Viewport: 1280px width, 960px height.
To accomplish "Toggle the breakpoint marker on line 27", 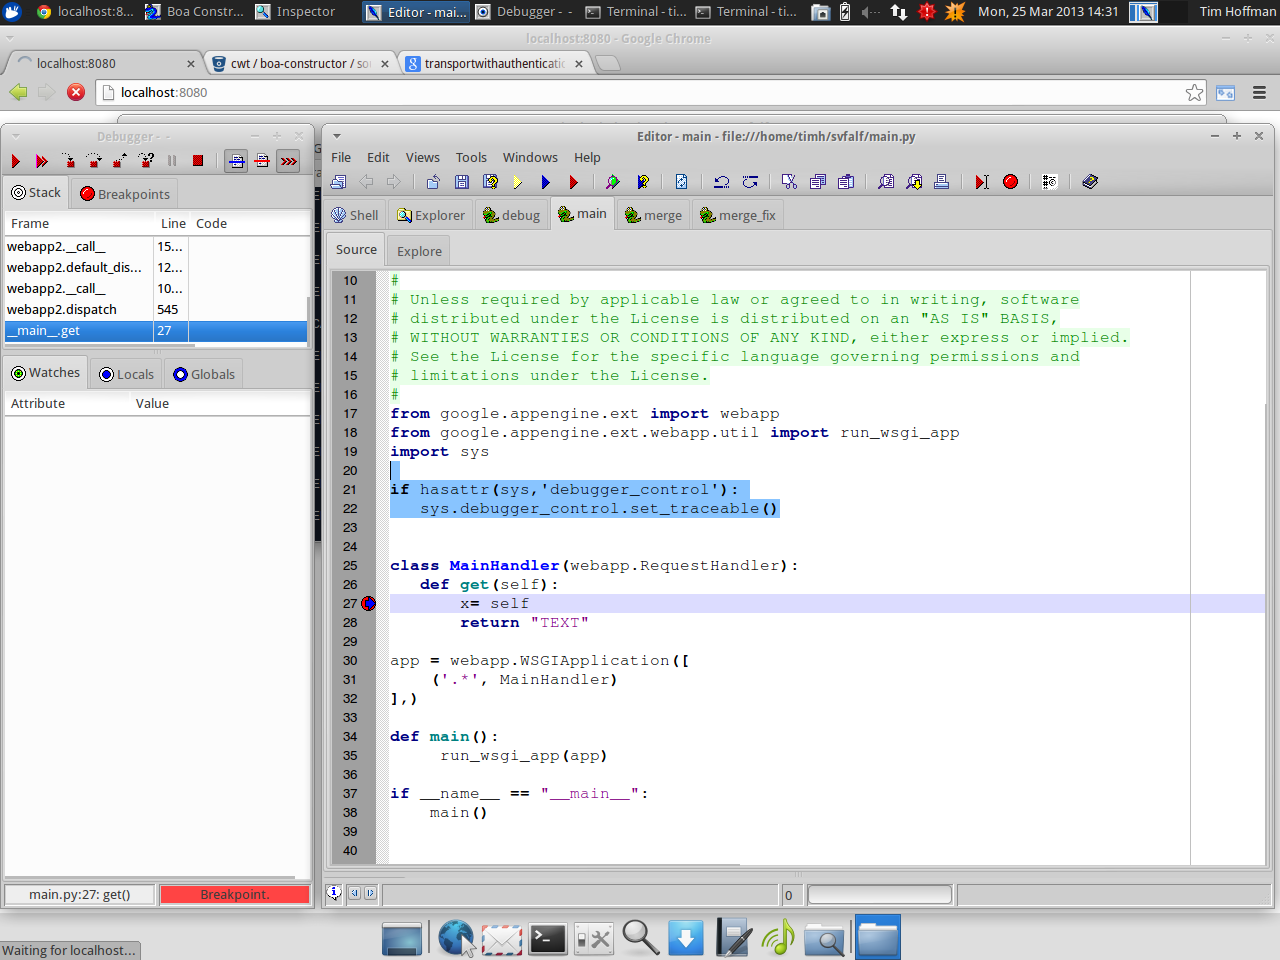I will click(x=368, y=604).
